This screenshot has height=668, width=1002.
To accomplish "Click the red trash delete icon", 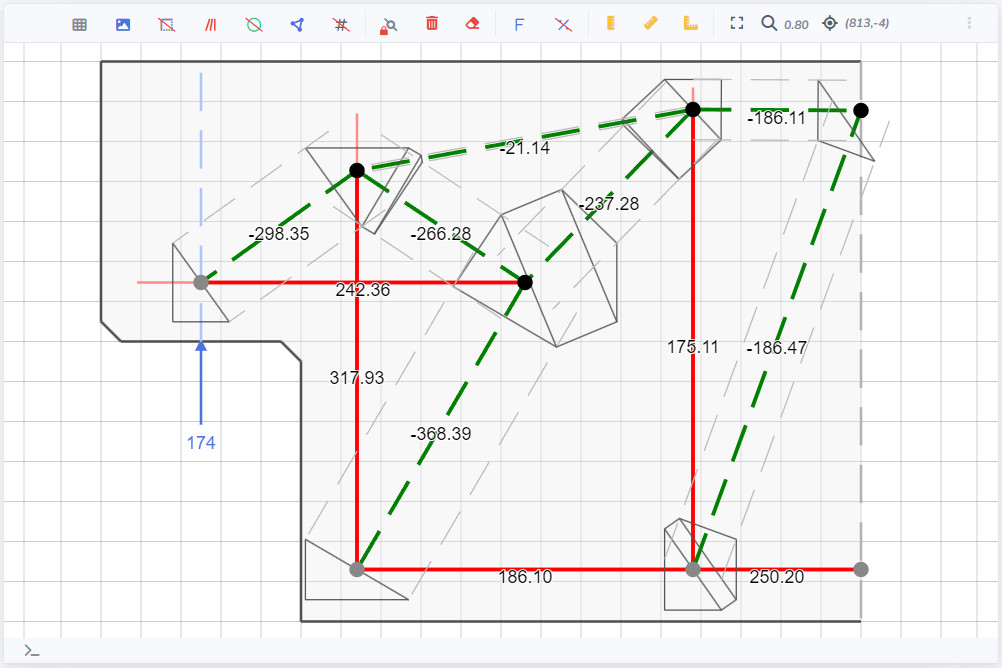I will pyautogui.click(x=432, y=24).
